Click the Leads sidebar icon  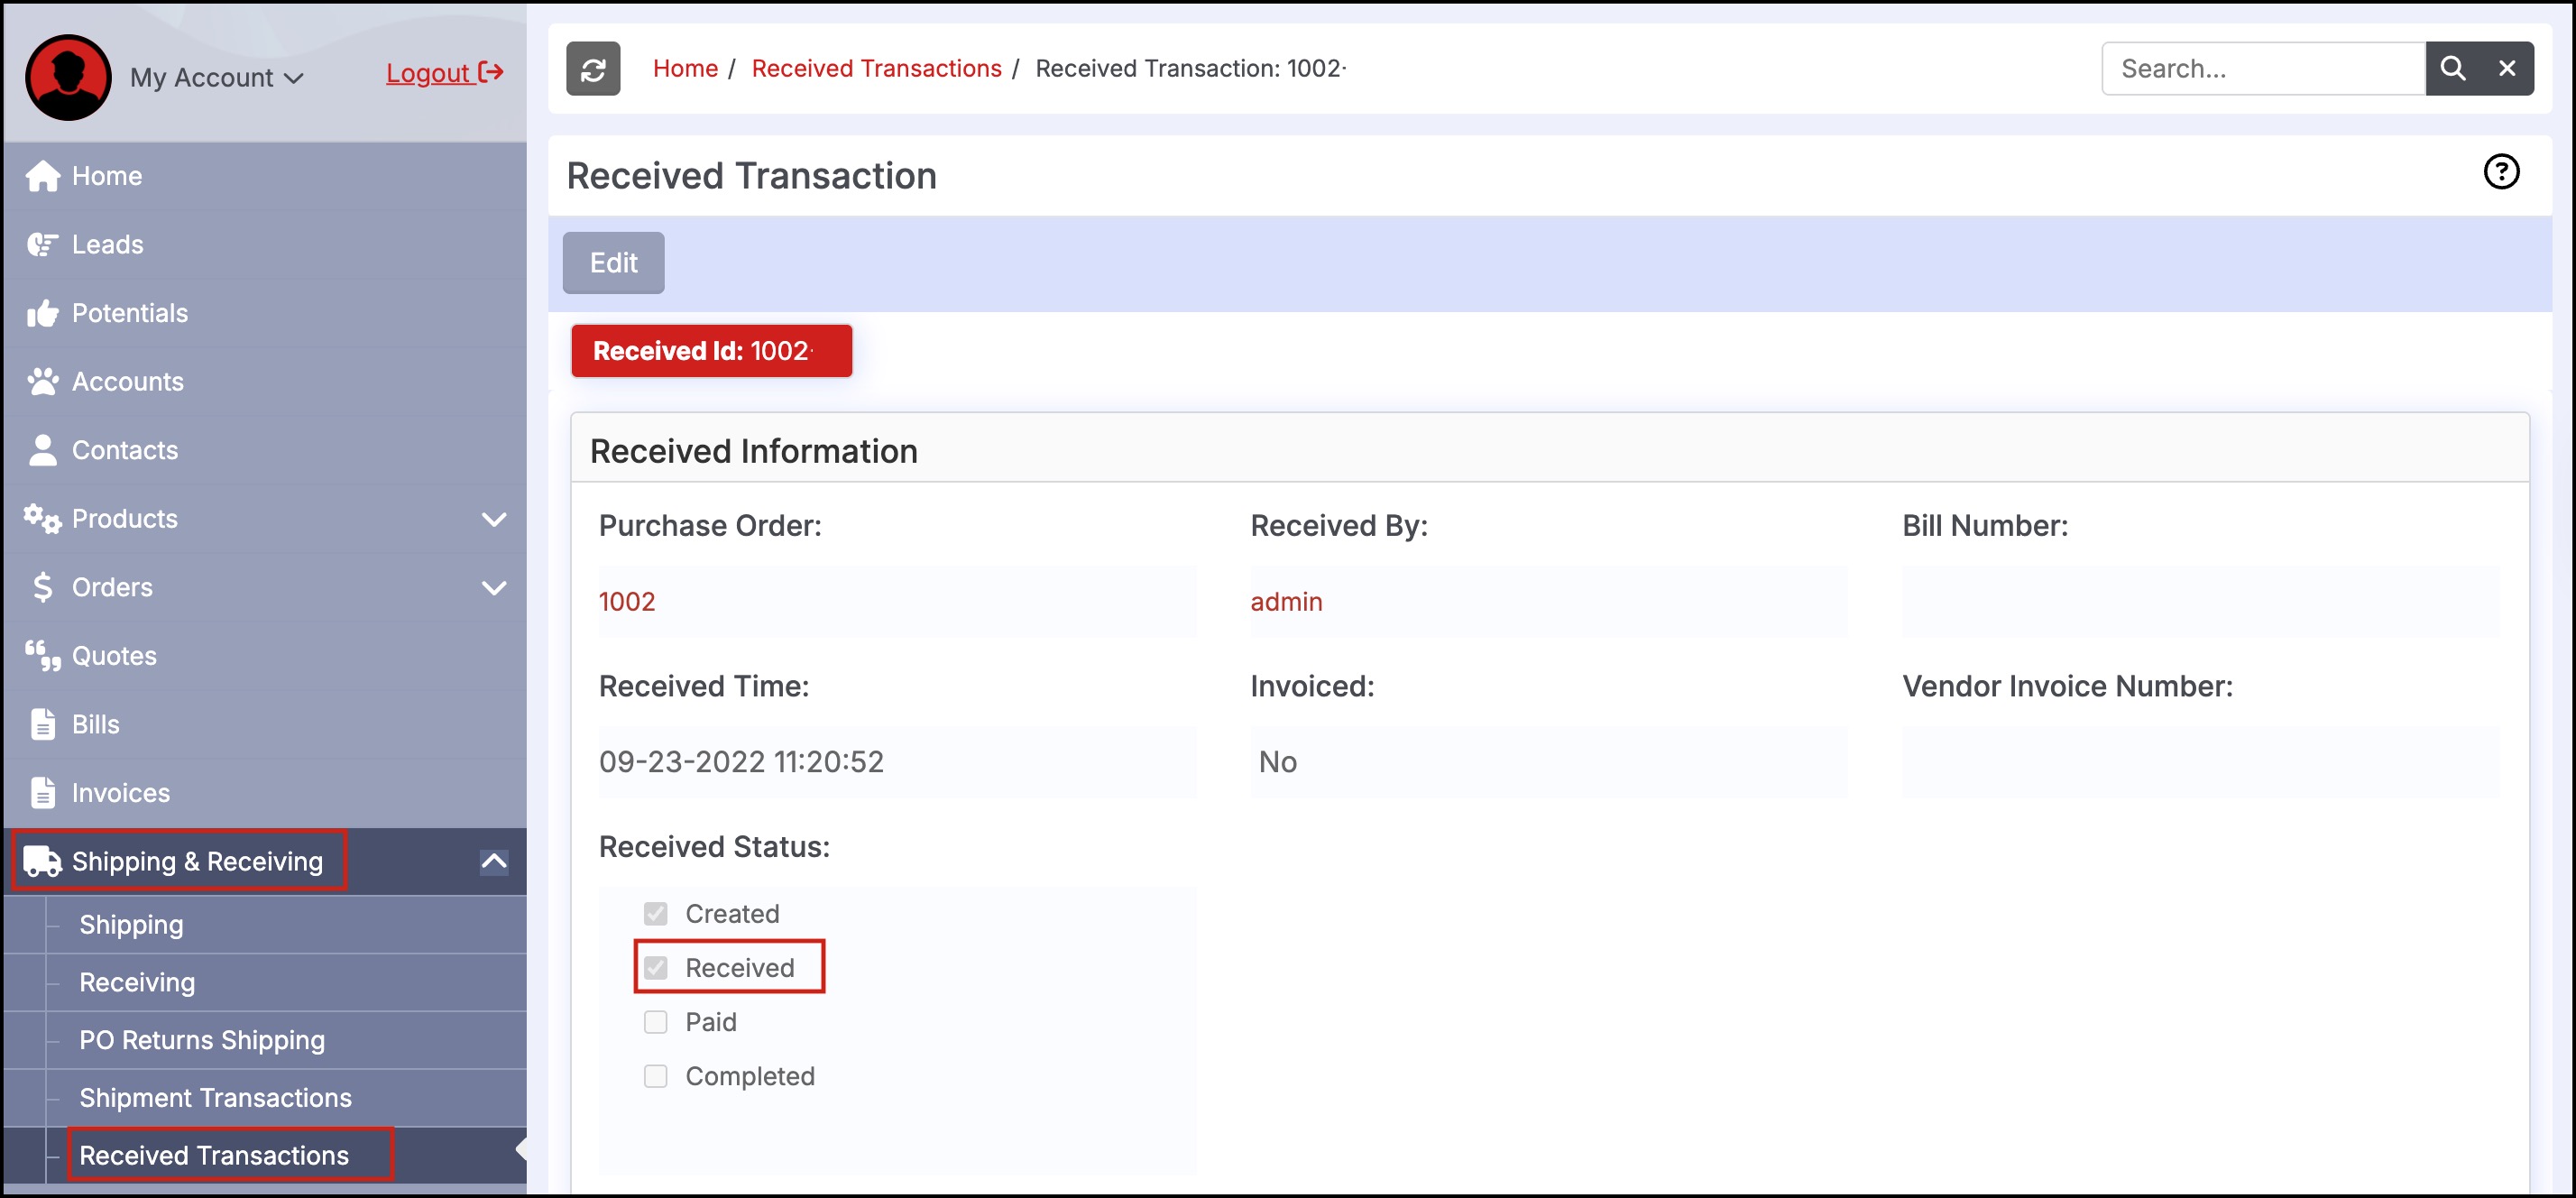(42, 244)
